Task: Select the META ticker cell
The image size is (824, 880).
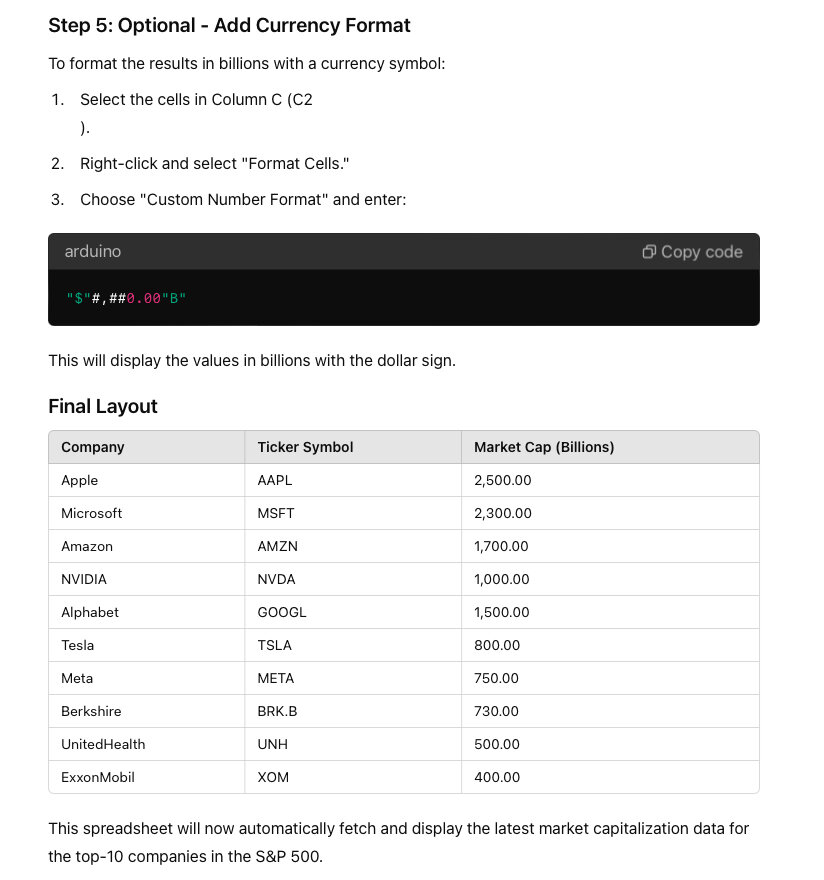Action: pos(276,678)
